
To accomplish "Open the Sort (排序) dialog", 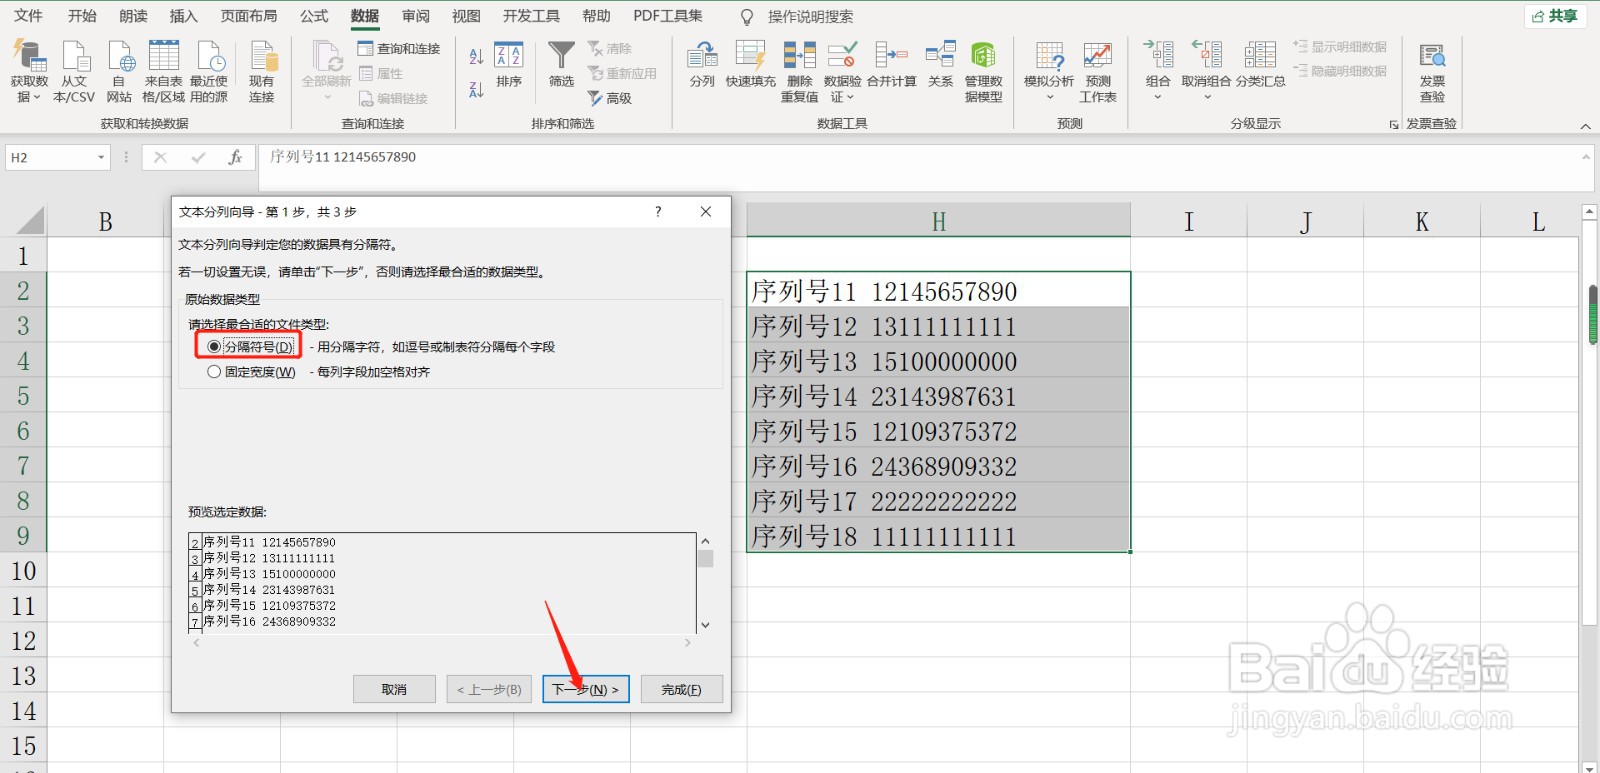I will (x=509, y=65).
